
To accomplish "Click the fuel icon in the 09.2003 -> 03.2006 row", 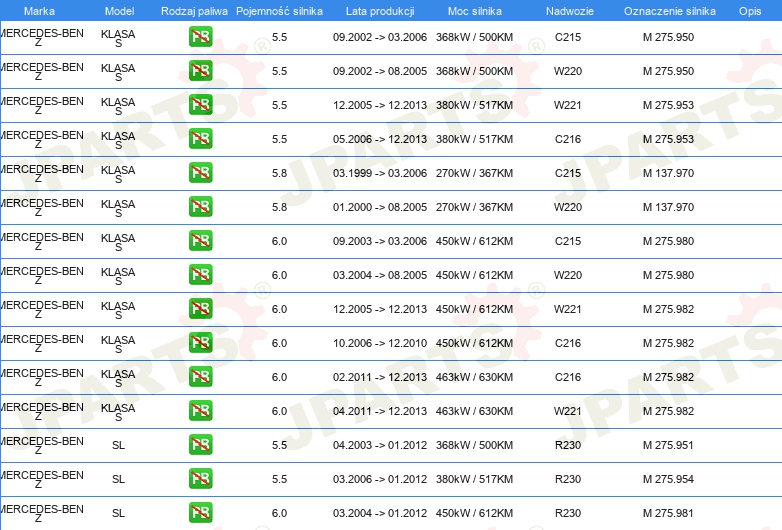I will pos(200,241).
